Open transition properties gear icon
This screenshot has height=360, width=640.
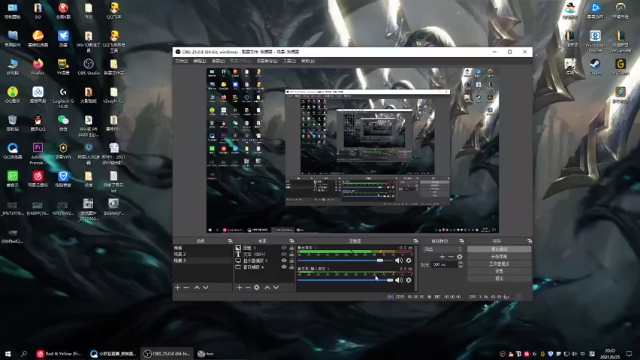[460, 257]
